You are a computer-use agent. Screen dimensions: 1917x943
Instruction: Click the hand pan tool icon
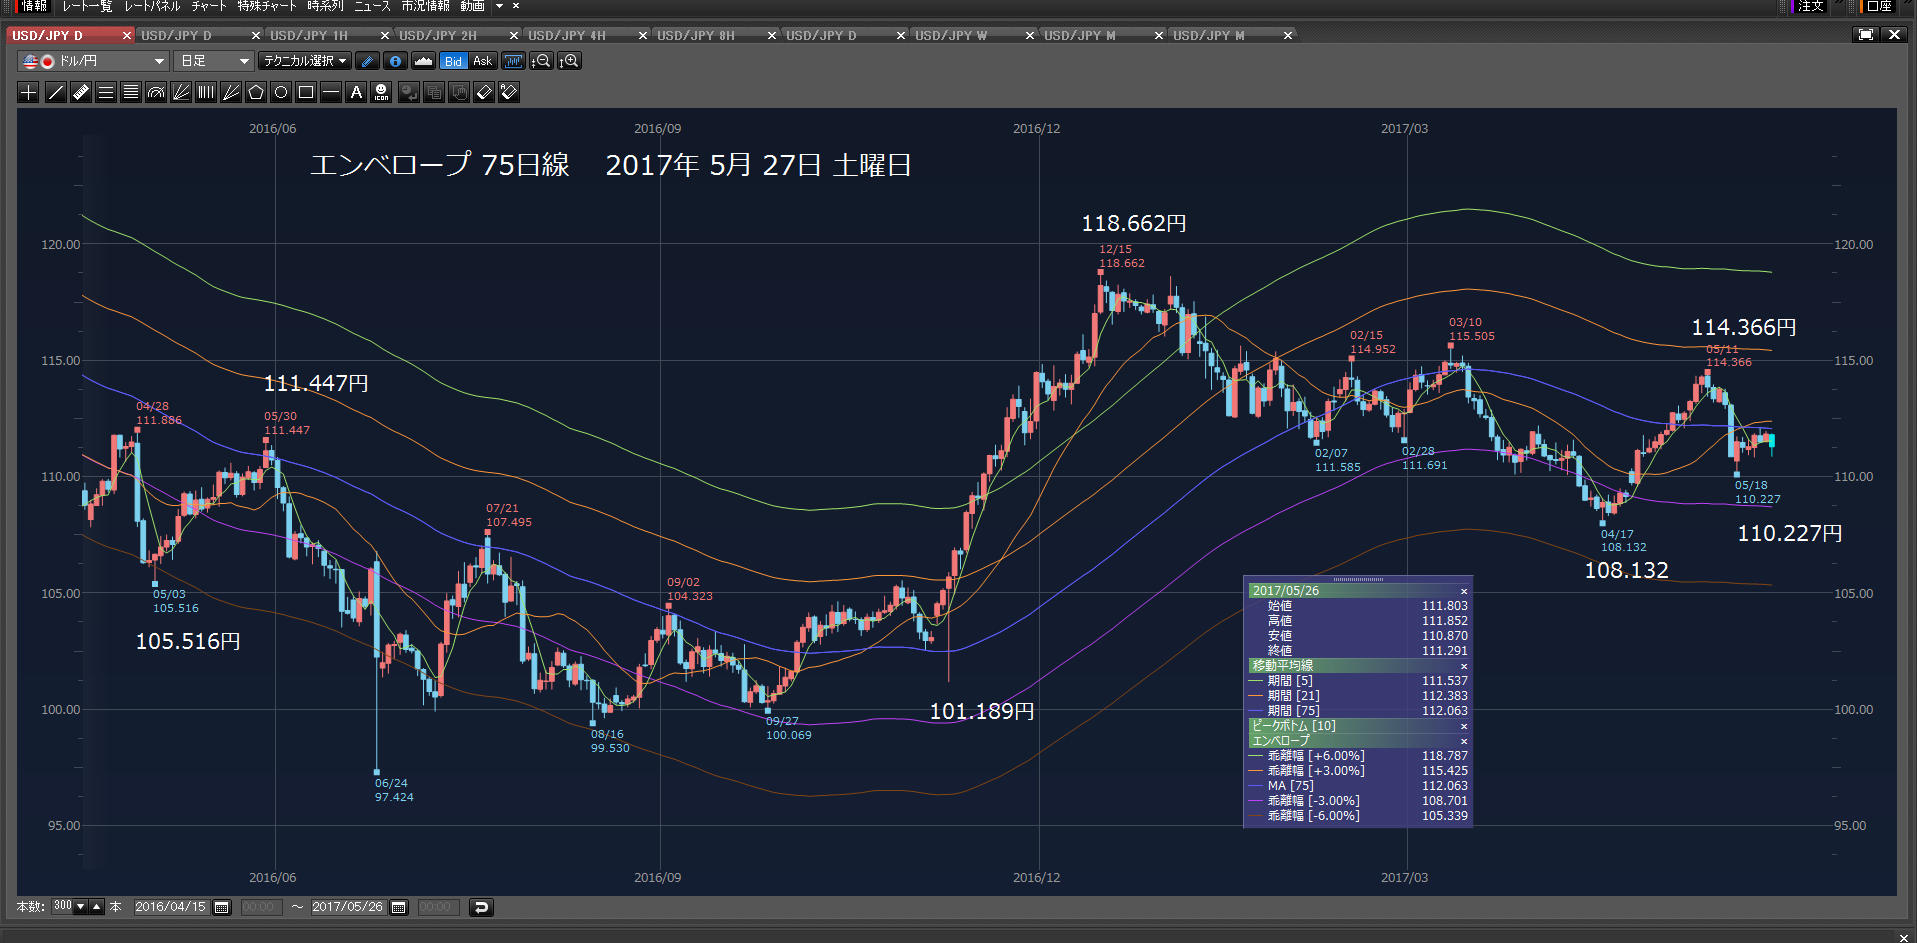point(459,92)
